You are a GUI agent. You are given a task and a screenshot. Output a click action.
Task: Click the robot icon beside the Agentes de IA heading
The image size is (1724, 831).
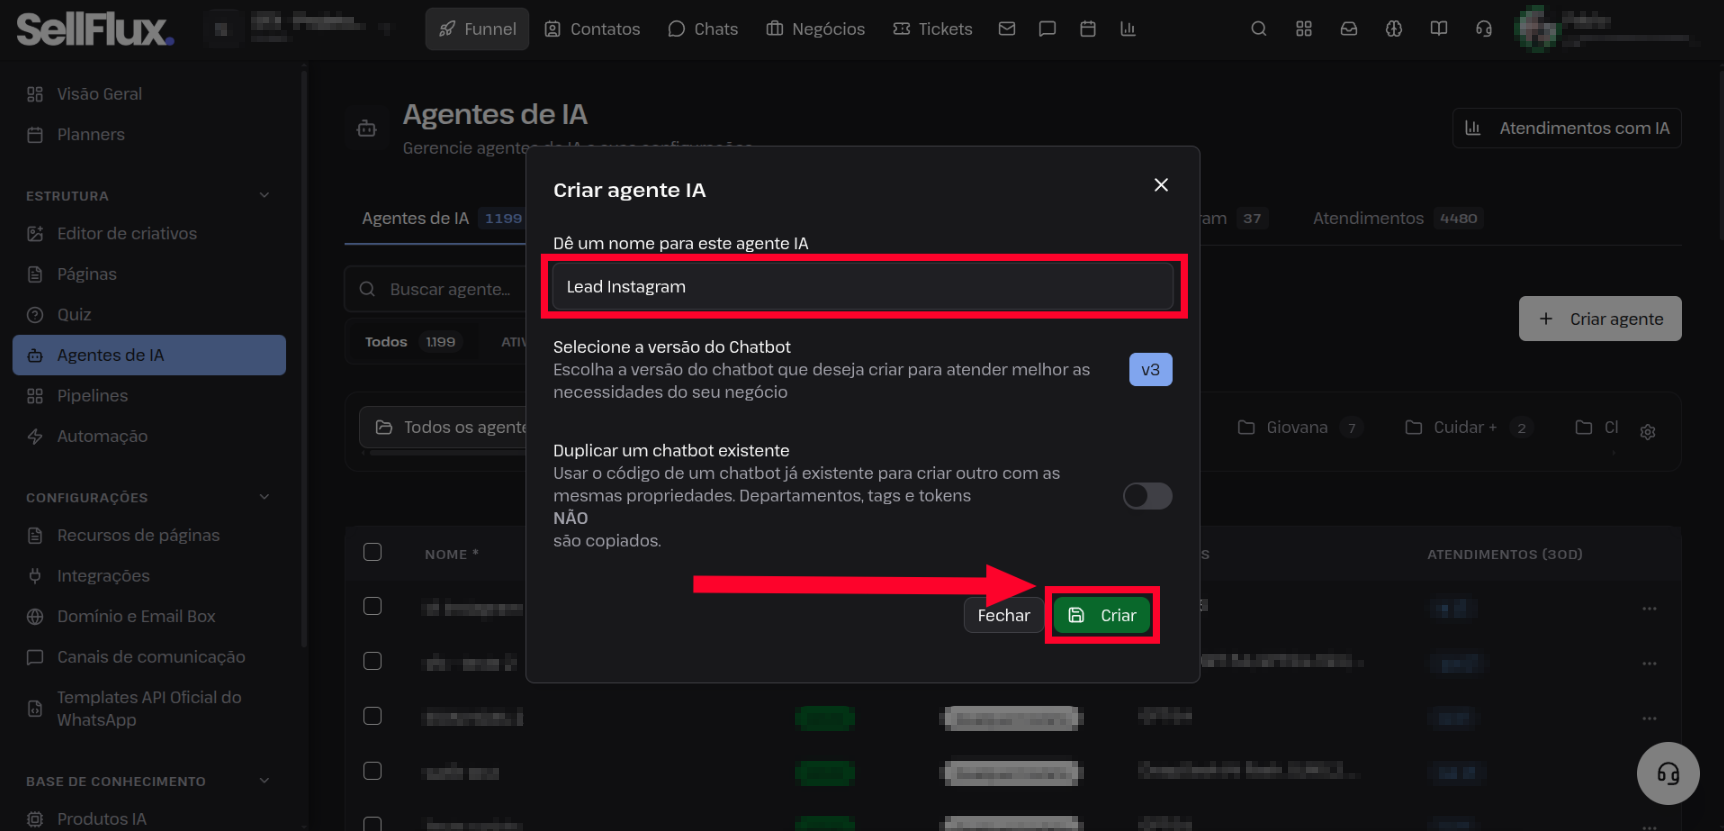click(367, 128)
